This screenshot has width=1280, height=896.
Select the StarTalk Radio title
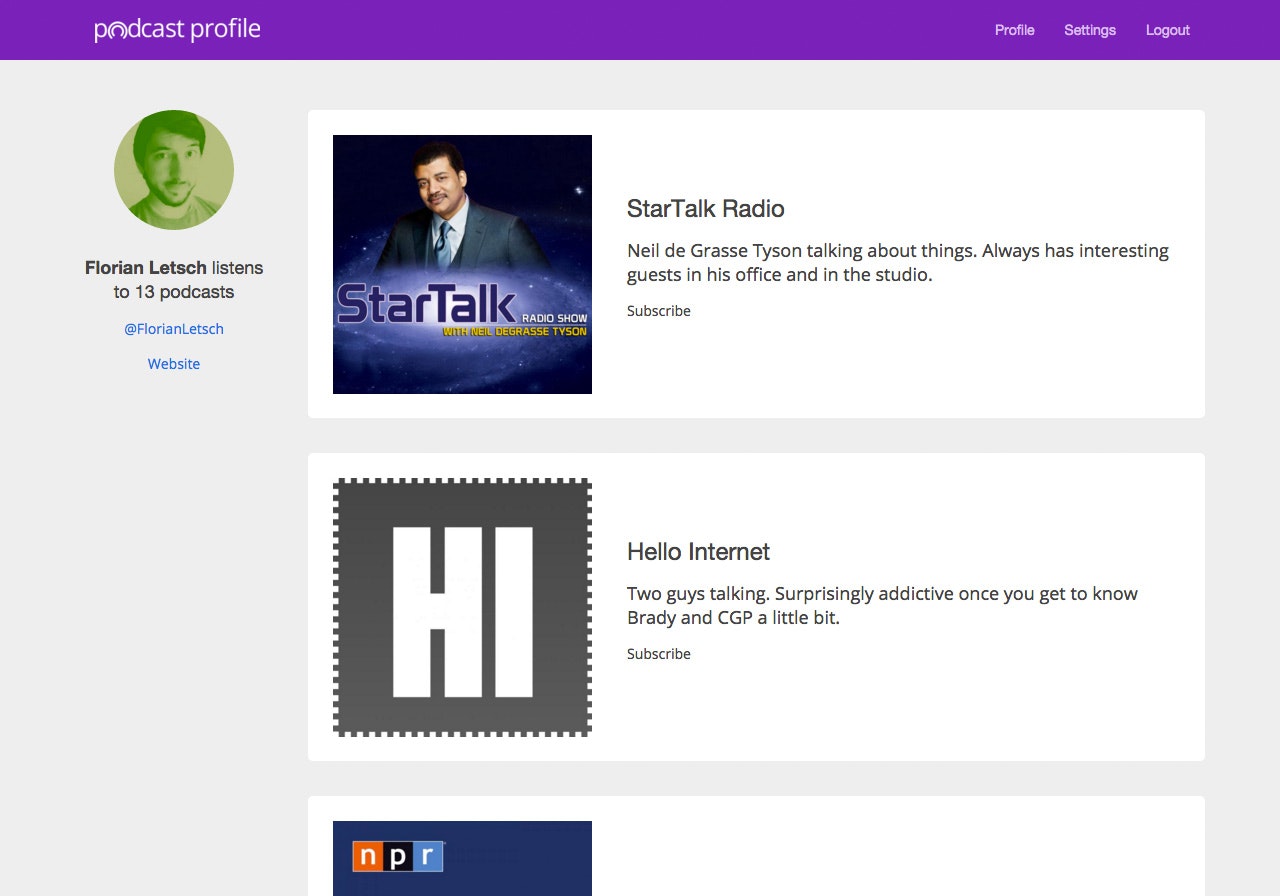(x=705, y=209)
